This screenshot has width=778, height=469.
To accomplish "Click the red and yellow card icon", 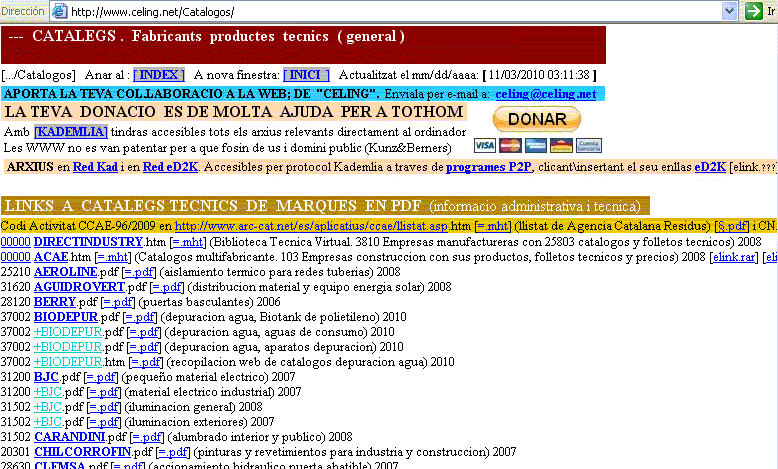I will [561, 145].
